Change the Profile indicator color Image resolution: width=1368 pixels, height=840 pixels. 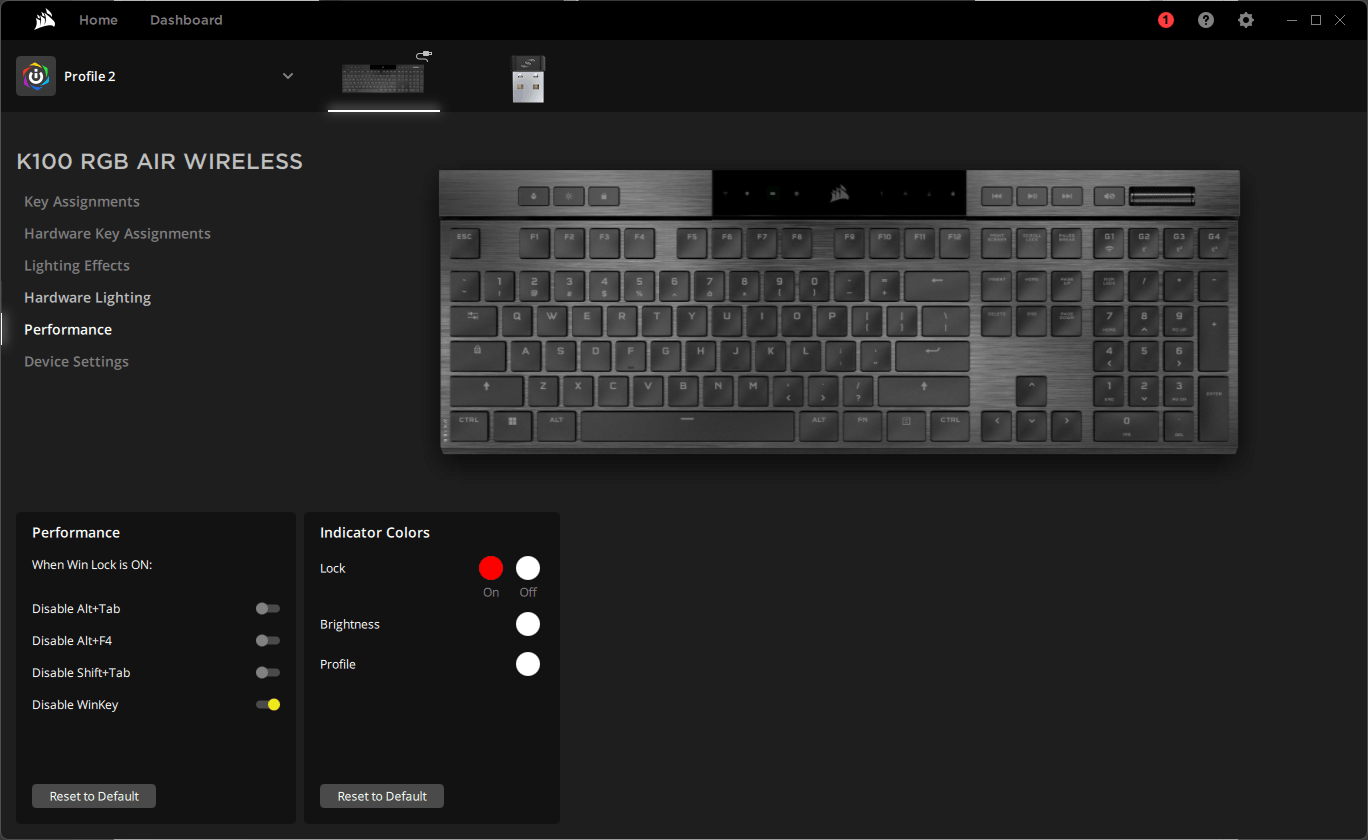click(528, 664)
